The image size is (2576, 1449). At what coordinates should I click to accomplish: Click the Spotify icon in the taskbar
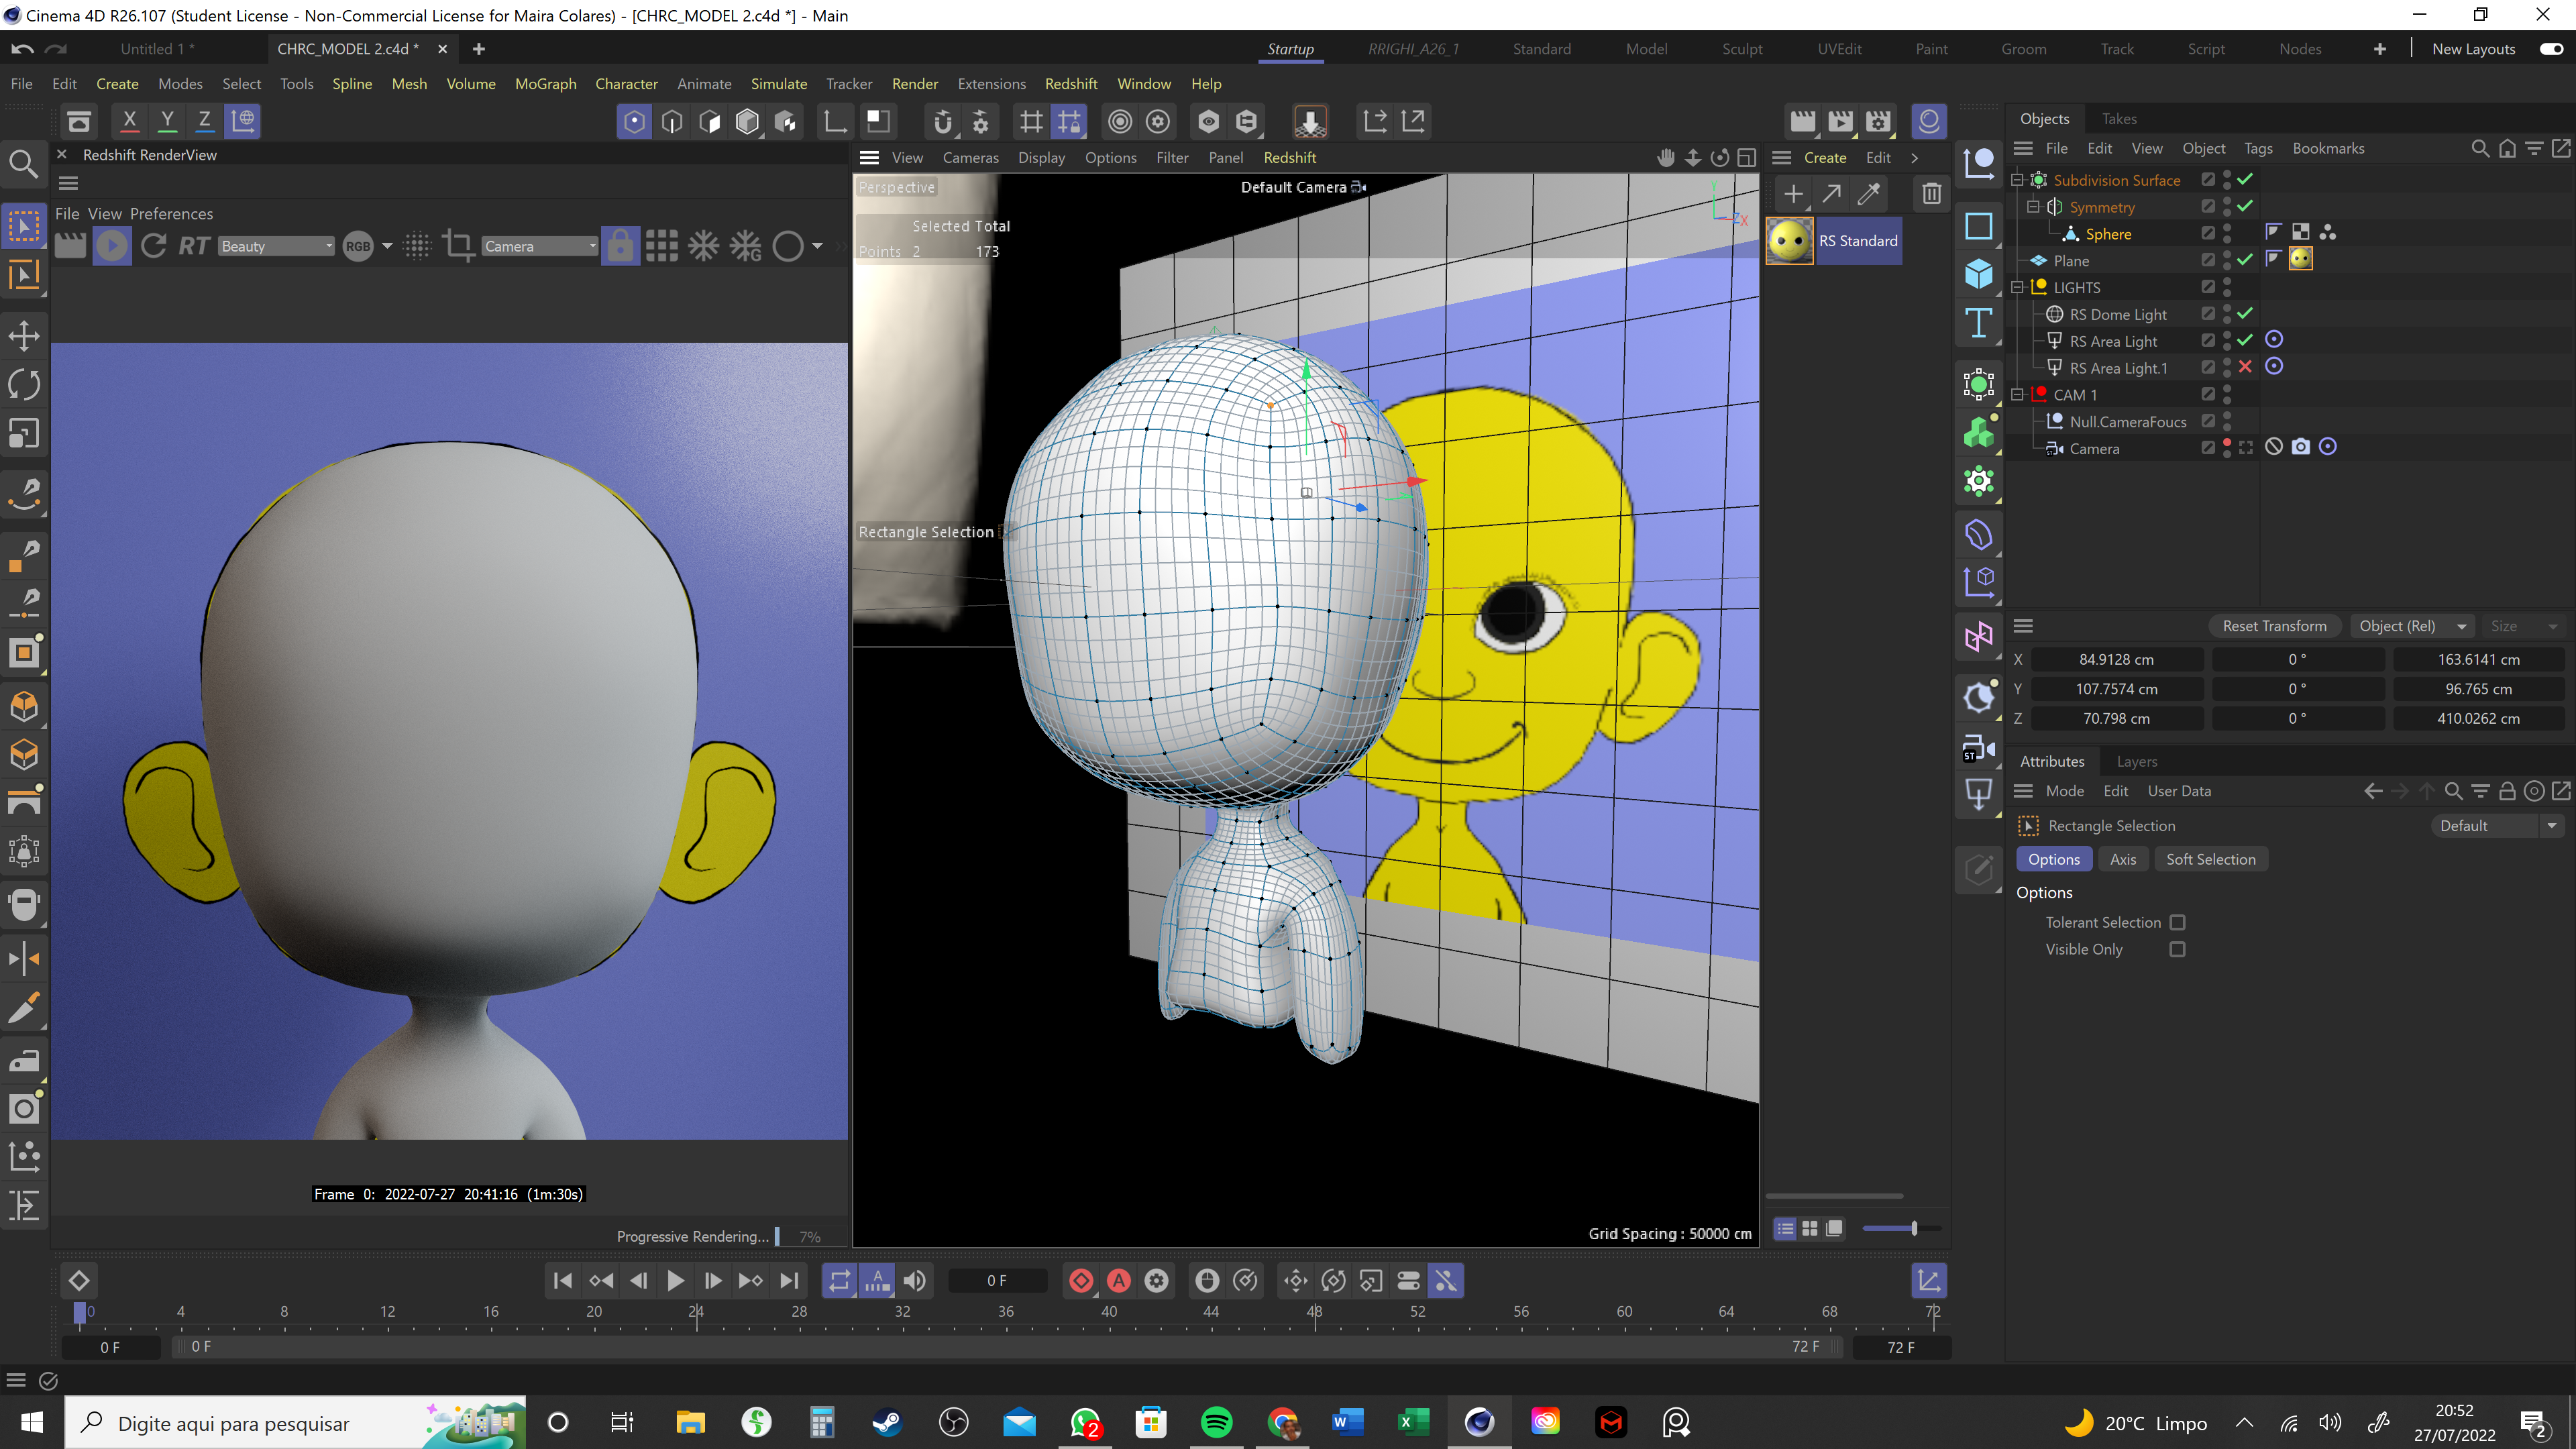pos(1216,1422)
